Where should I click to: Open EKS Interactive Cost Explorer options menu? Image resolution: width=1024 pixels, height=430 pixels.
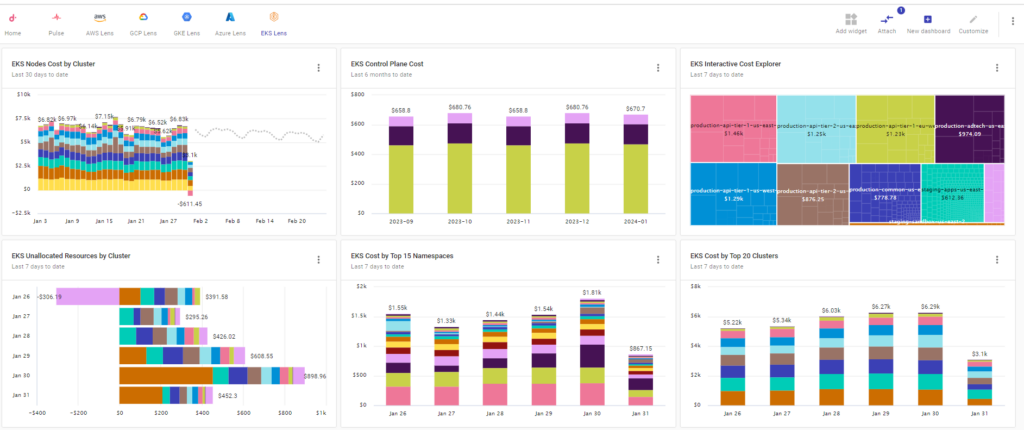pos(997,68)
